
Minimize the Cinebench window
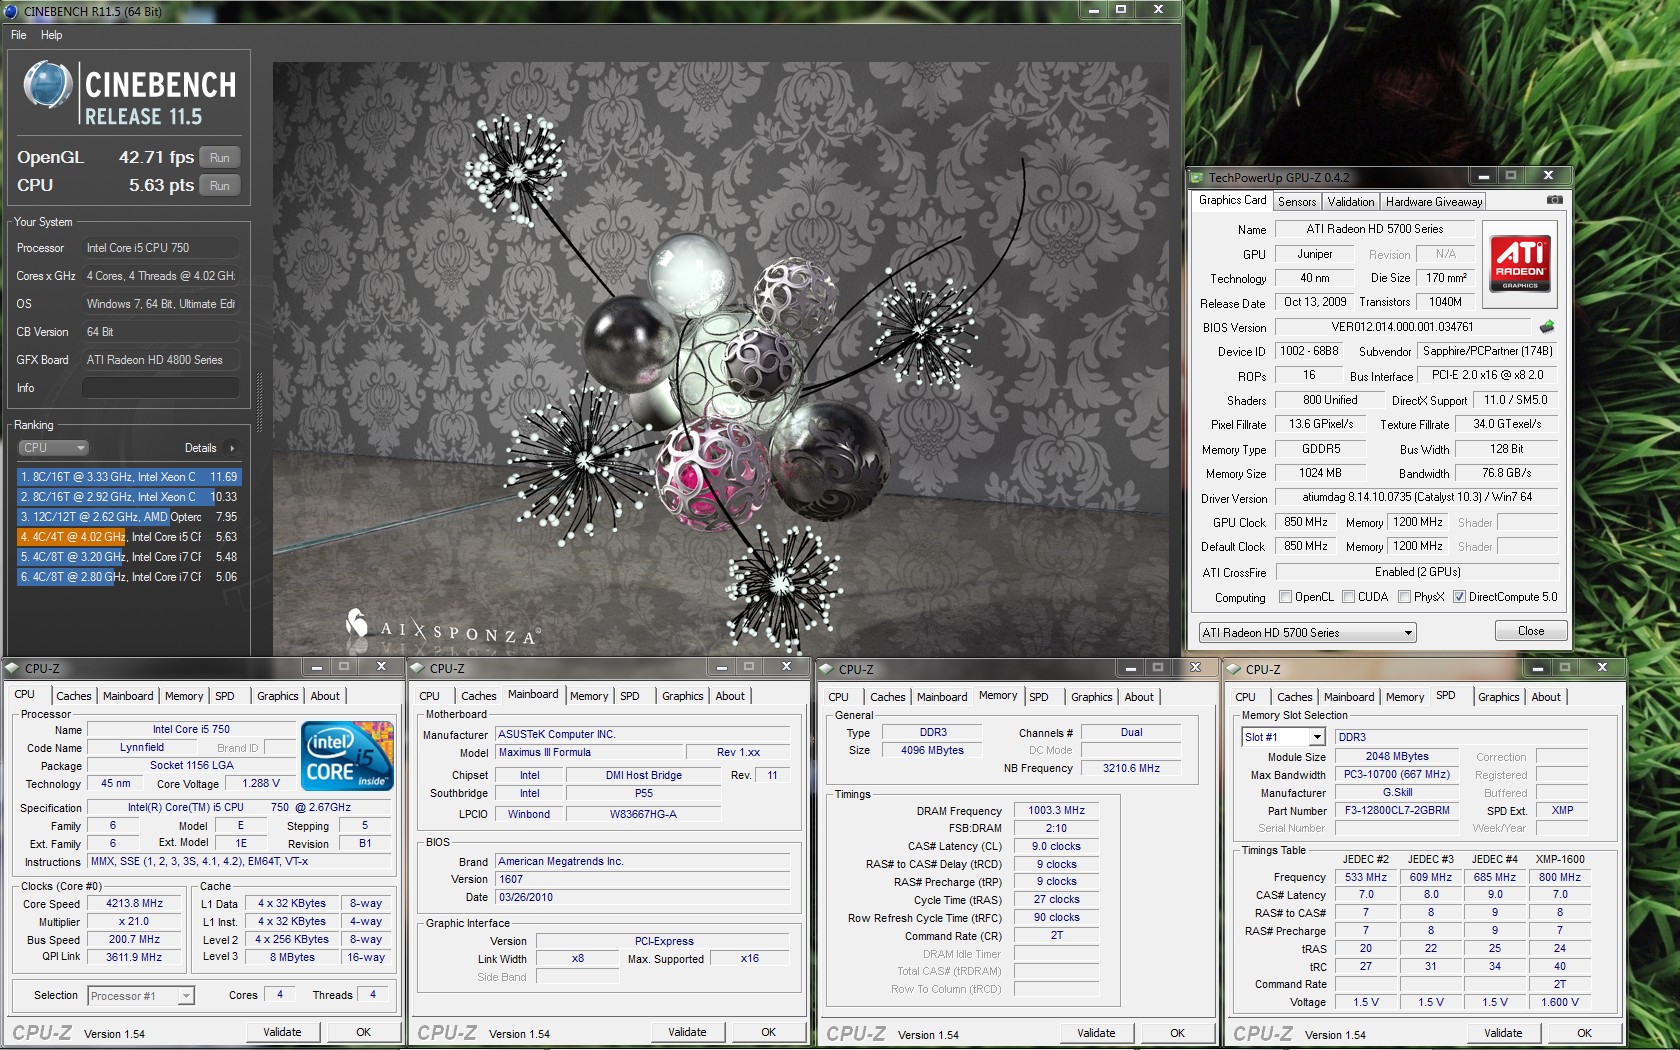point(1093,10)
